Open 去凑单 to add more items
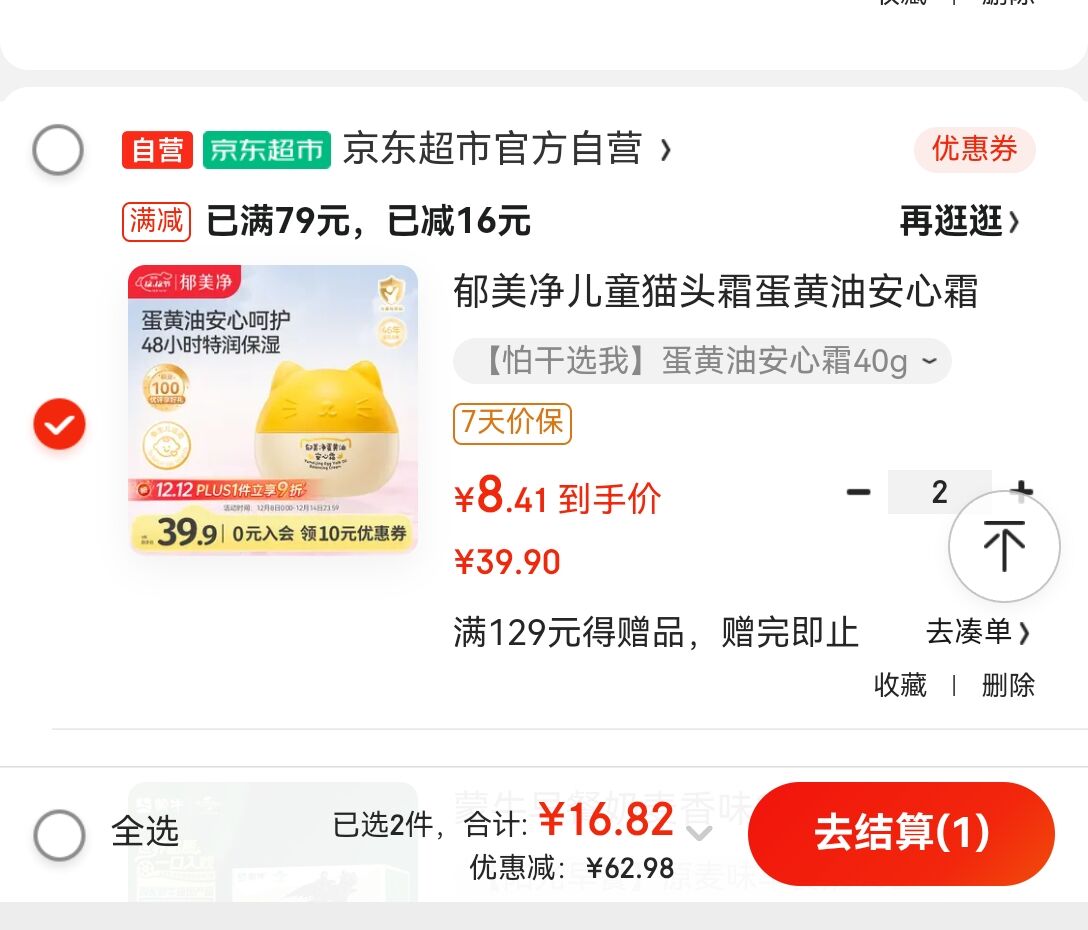 pyautogui.click(x=978, y=632)
